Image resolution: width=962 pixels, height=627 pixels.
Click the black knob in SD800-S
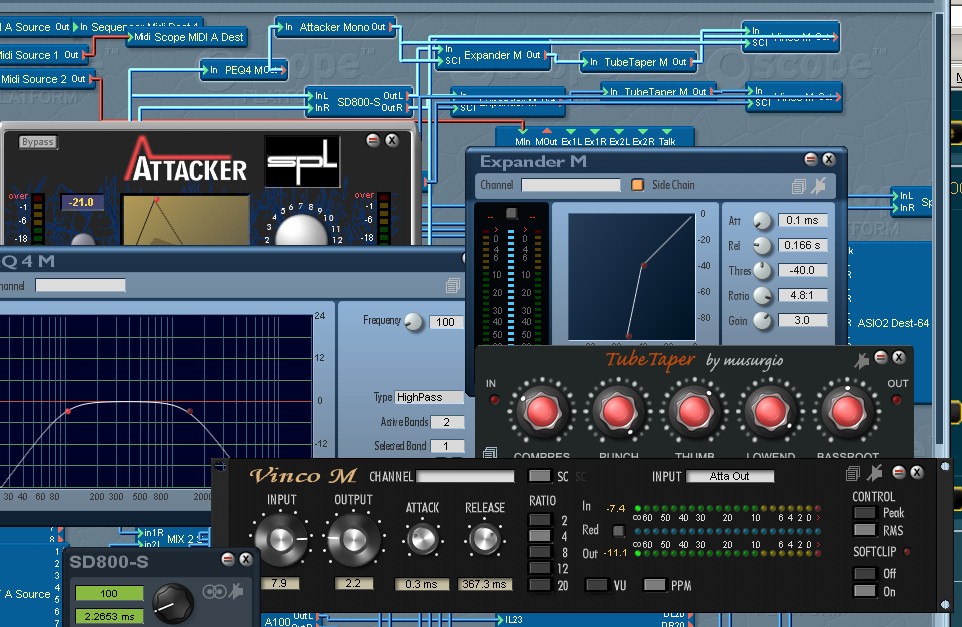[x=173, y=604]
